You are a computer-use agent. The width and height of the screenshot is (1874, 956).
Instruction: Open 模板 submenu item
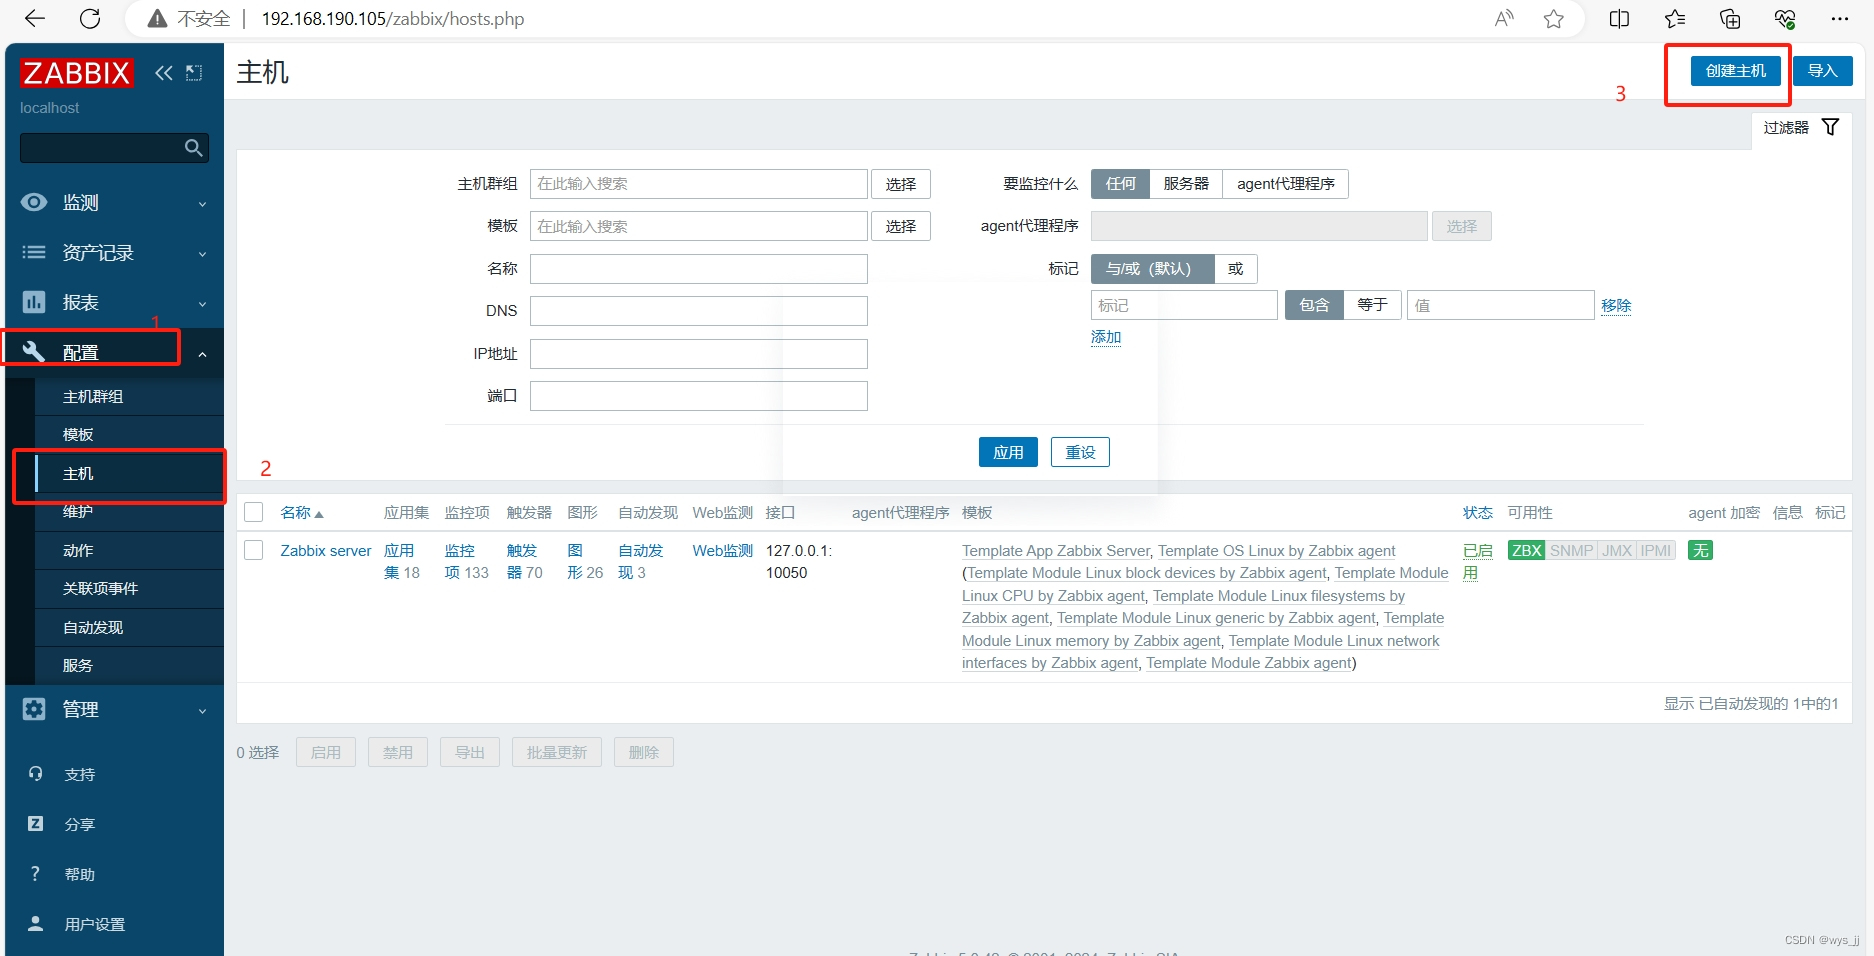tap(129, 435)
